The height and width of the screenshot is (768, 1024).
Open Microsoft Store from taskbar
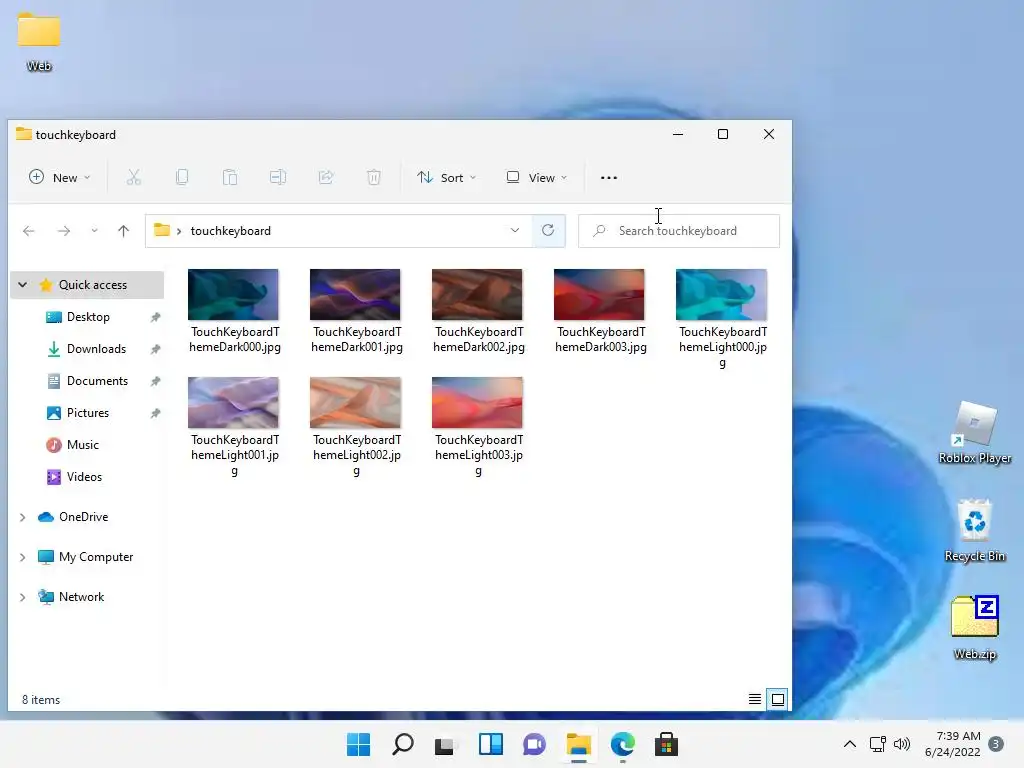tap(666, 744)
